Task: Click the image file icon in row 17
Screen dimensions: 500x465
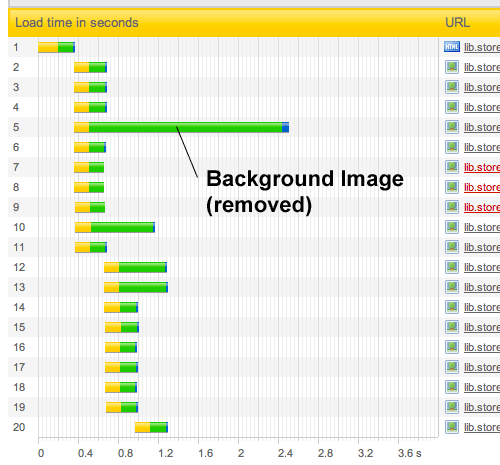Action: (x=452, y=367)
